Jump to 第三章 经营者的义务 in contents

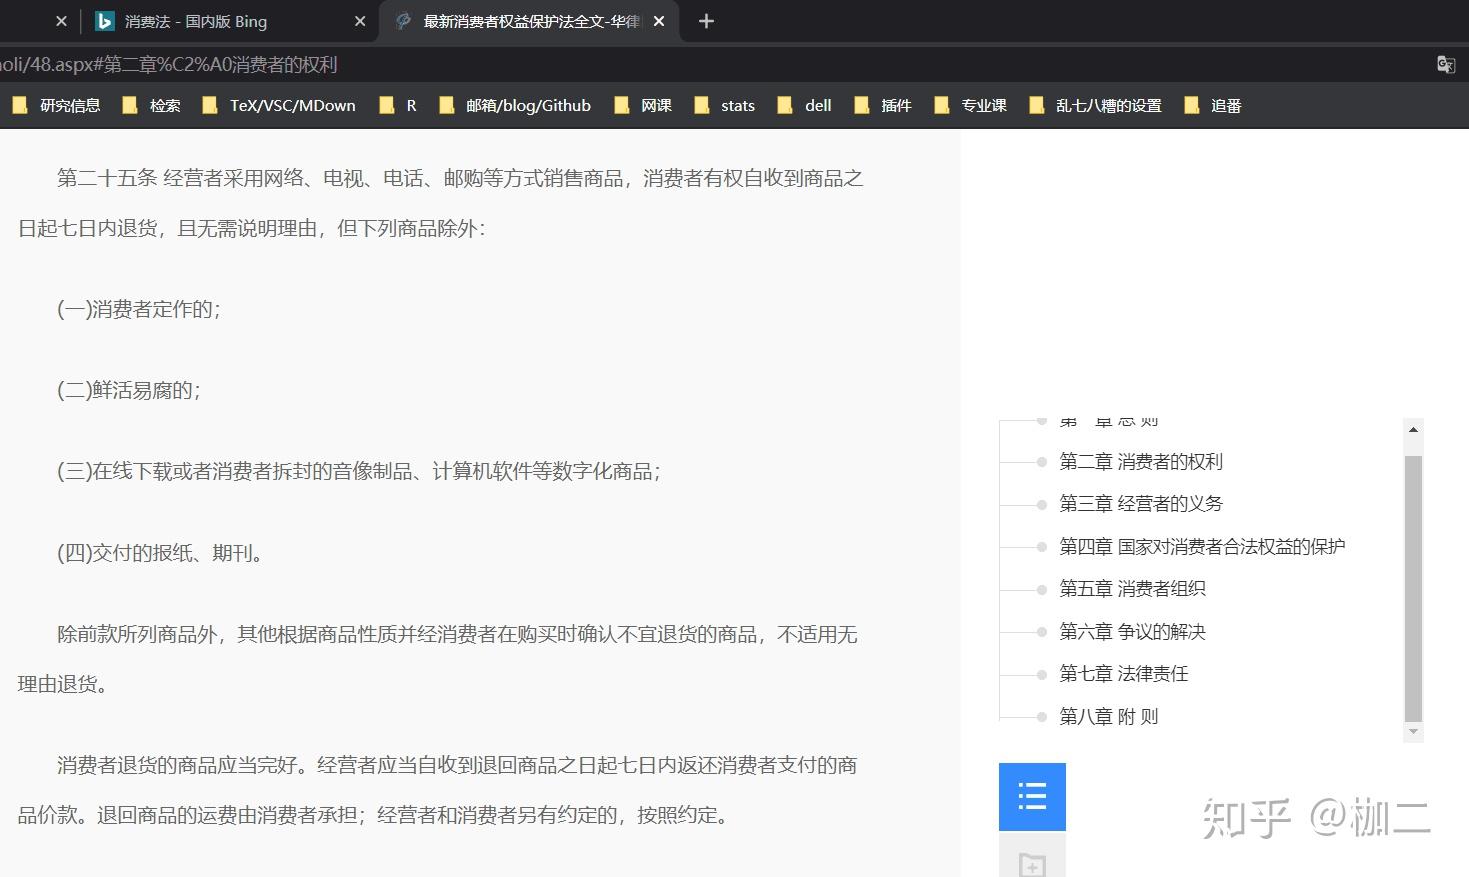click(x=1141, y=503)
